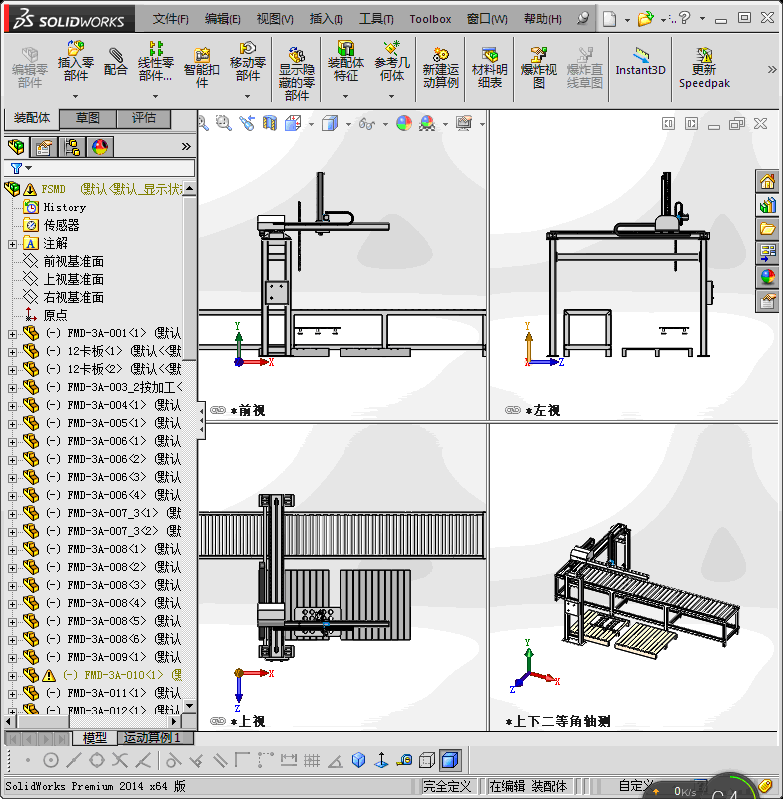Select the 模型 bottom tab
Viewport: 783px width, 799px height.
pyautogui.click(x=95, y=738)
